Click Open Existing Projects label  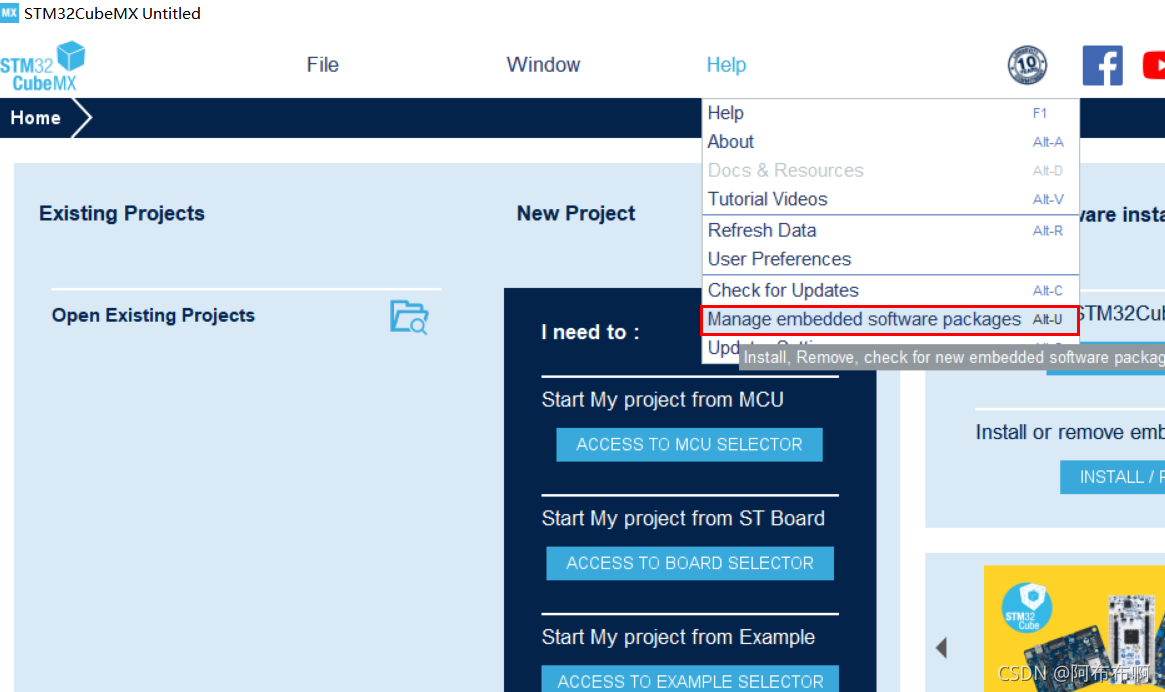[153, 315]
